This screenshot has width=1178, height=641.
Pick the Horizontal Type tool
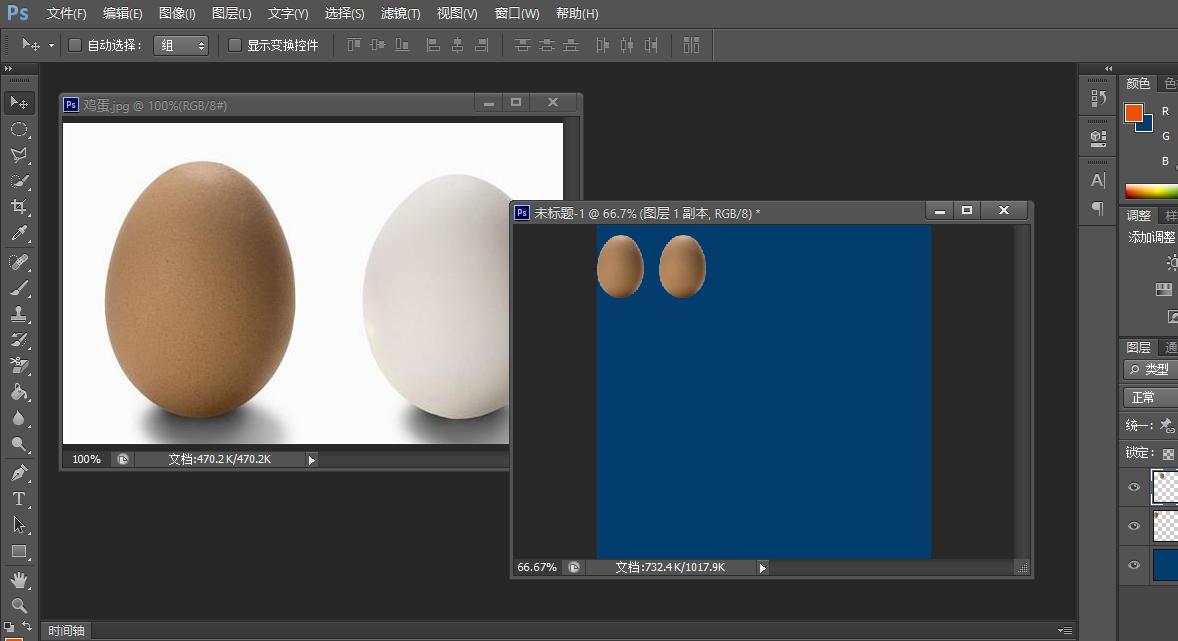point(18,498)
